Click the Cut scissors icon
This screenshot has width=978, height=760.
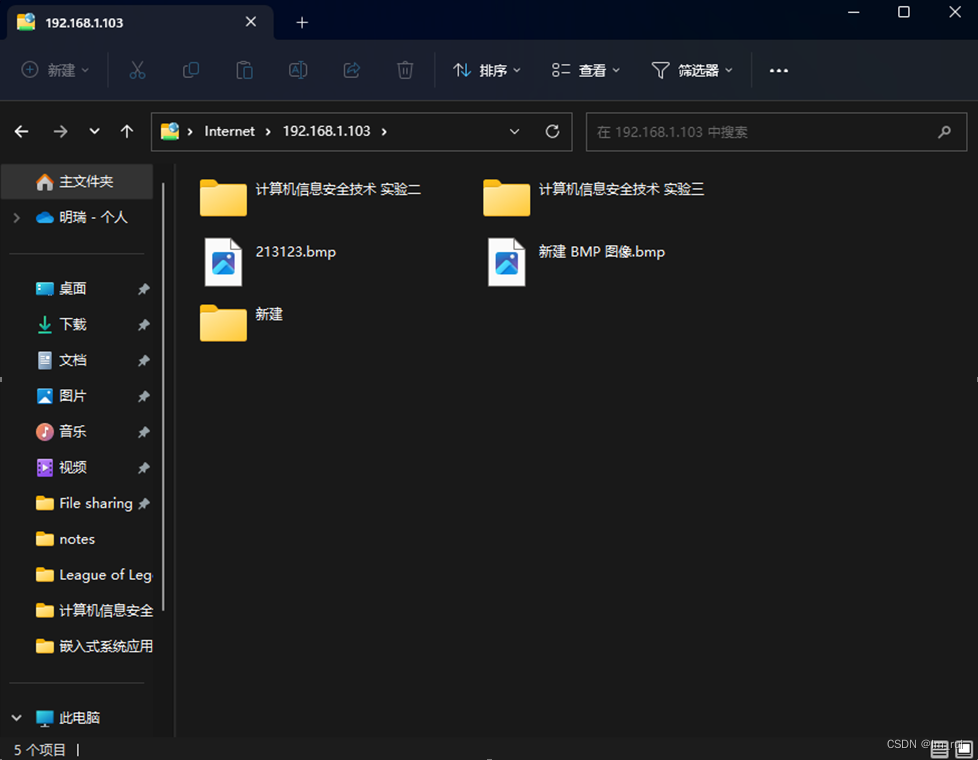[x=137, y=70]
